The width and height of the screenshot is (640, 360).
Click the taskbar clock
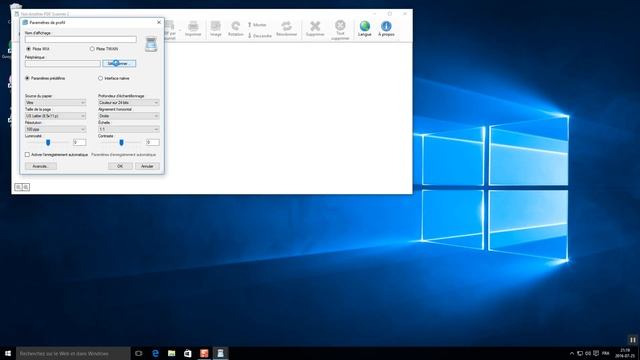625,353
